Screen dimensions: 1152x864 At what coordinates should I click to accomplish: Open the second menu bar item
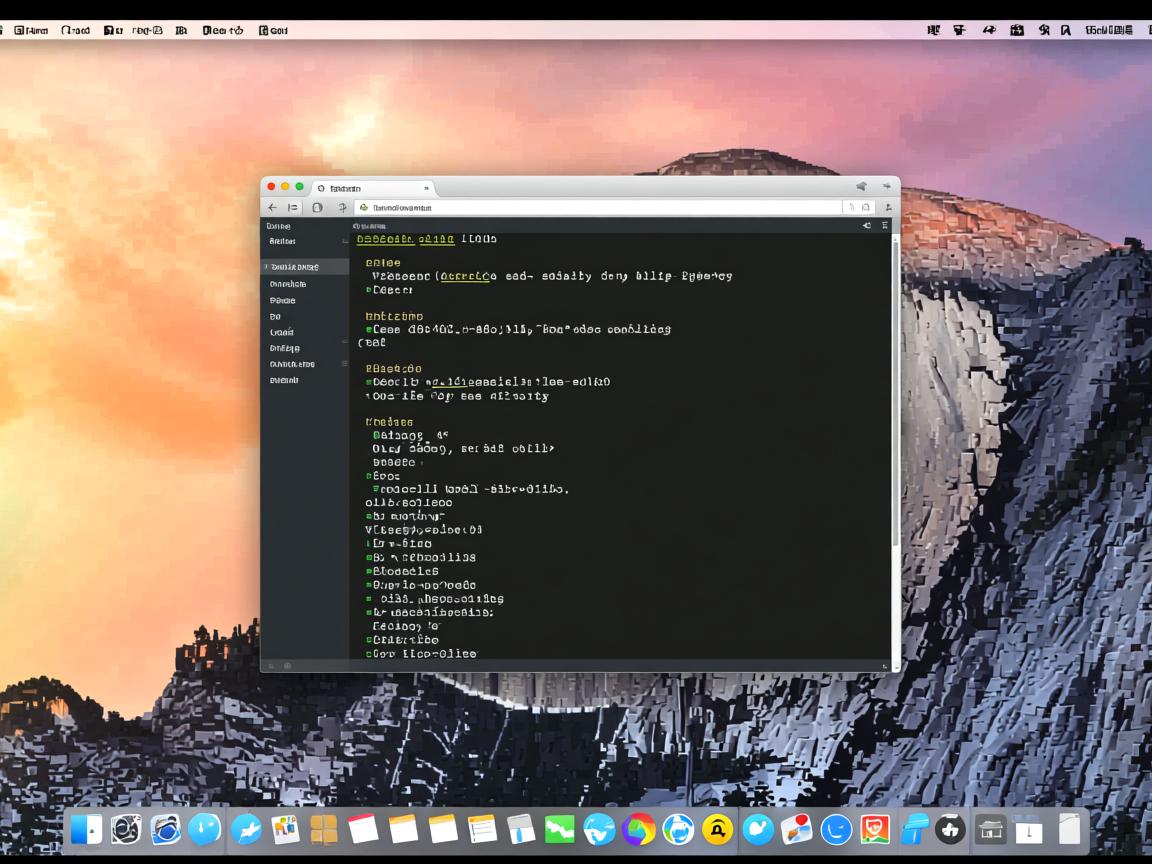[75, 30]
